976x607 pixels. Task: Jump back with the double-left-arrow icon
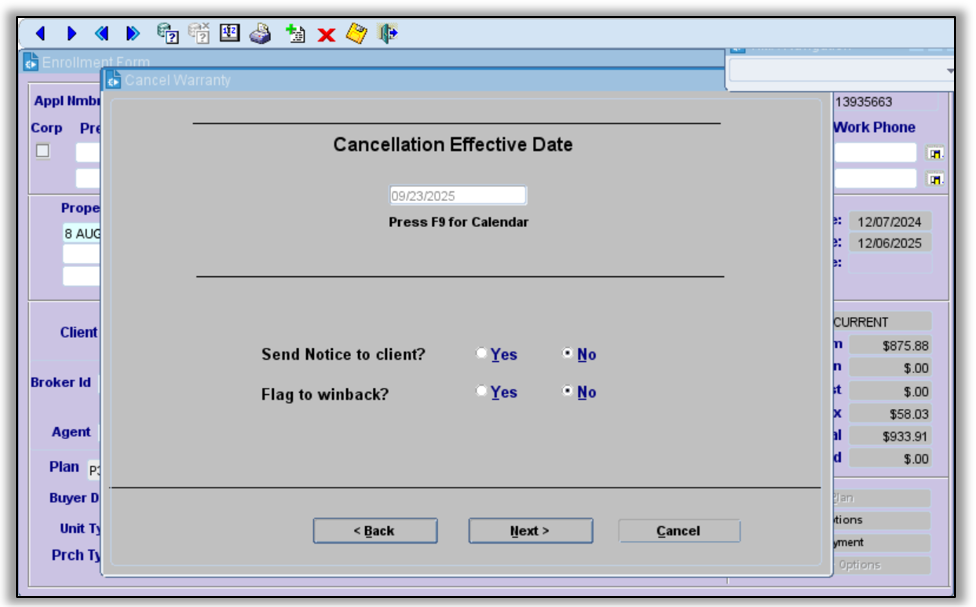[101, 34]
